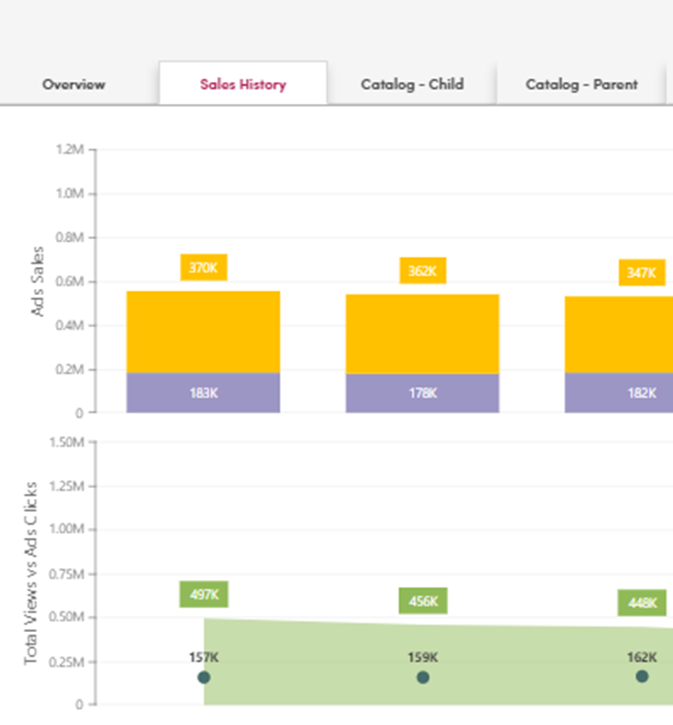Click the dot marker under 157K

[x=204, y=677]
